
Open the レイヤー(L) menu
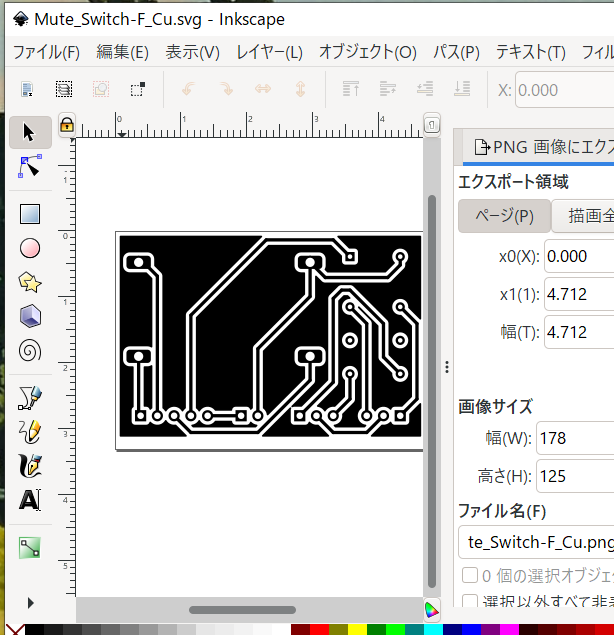[269, 52]
